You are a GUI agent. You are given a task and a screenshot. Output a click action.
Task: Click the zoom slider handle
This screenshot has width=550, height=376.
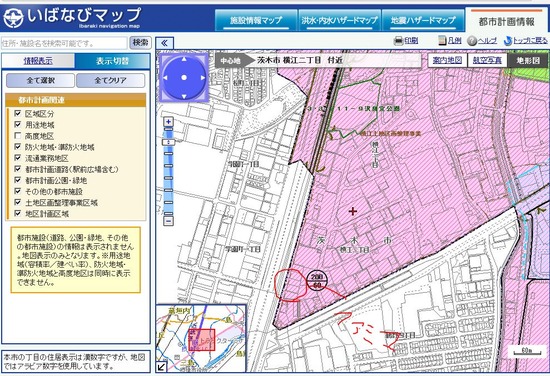click(169, 142)
